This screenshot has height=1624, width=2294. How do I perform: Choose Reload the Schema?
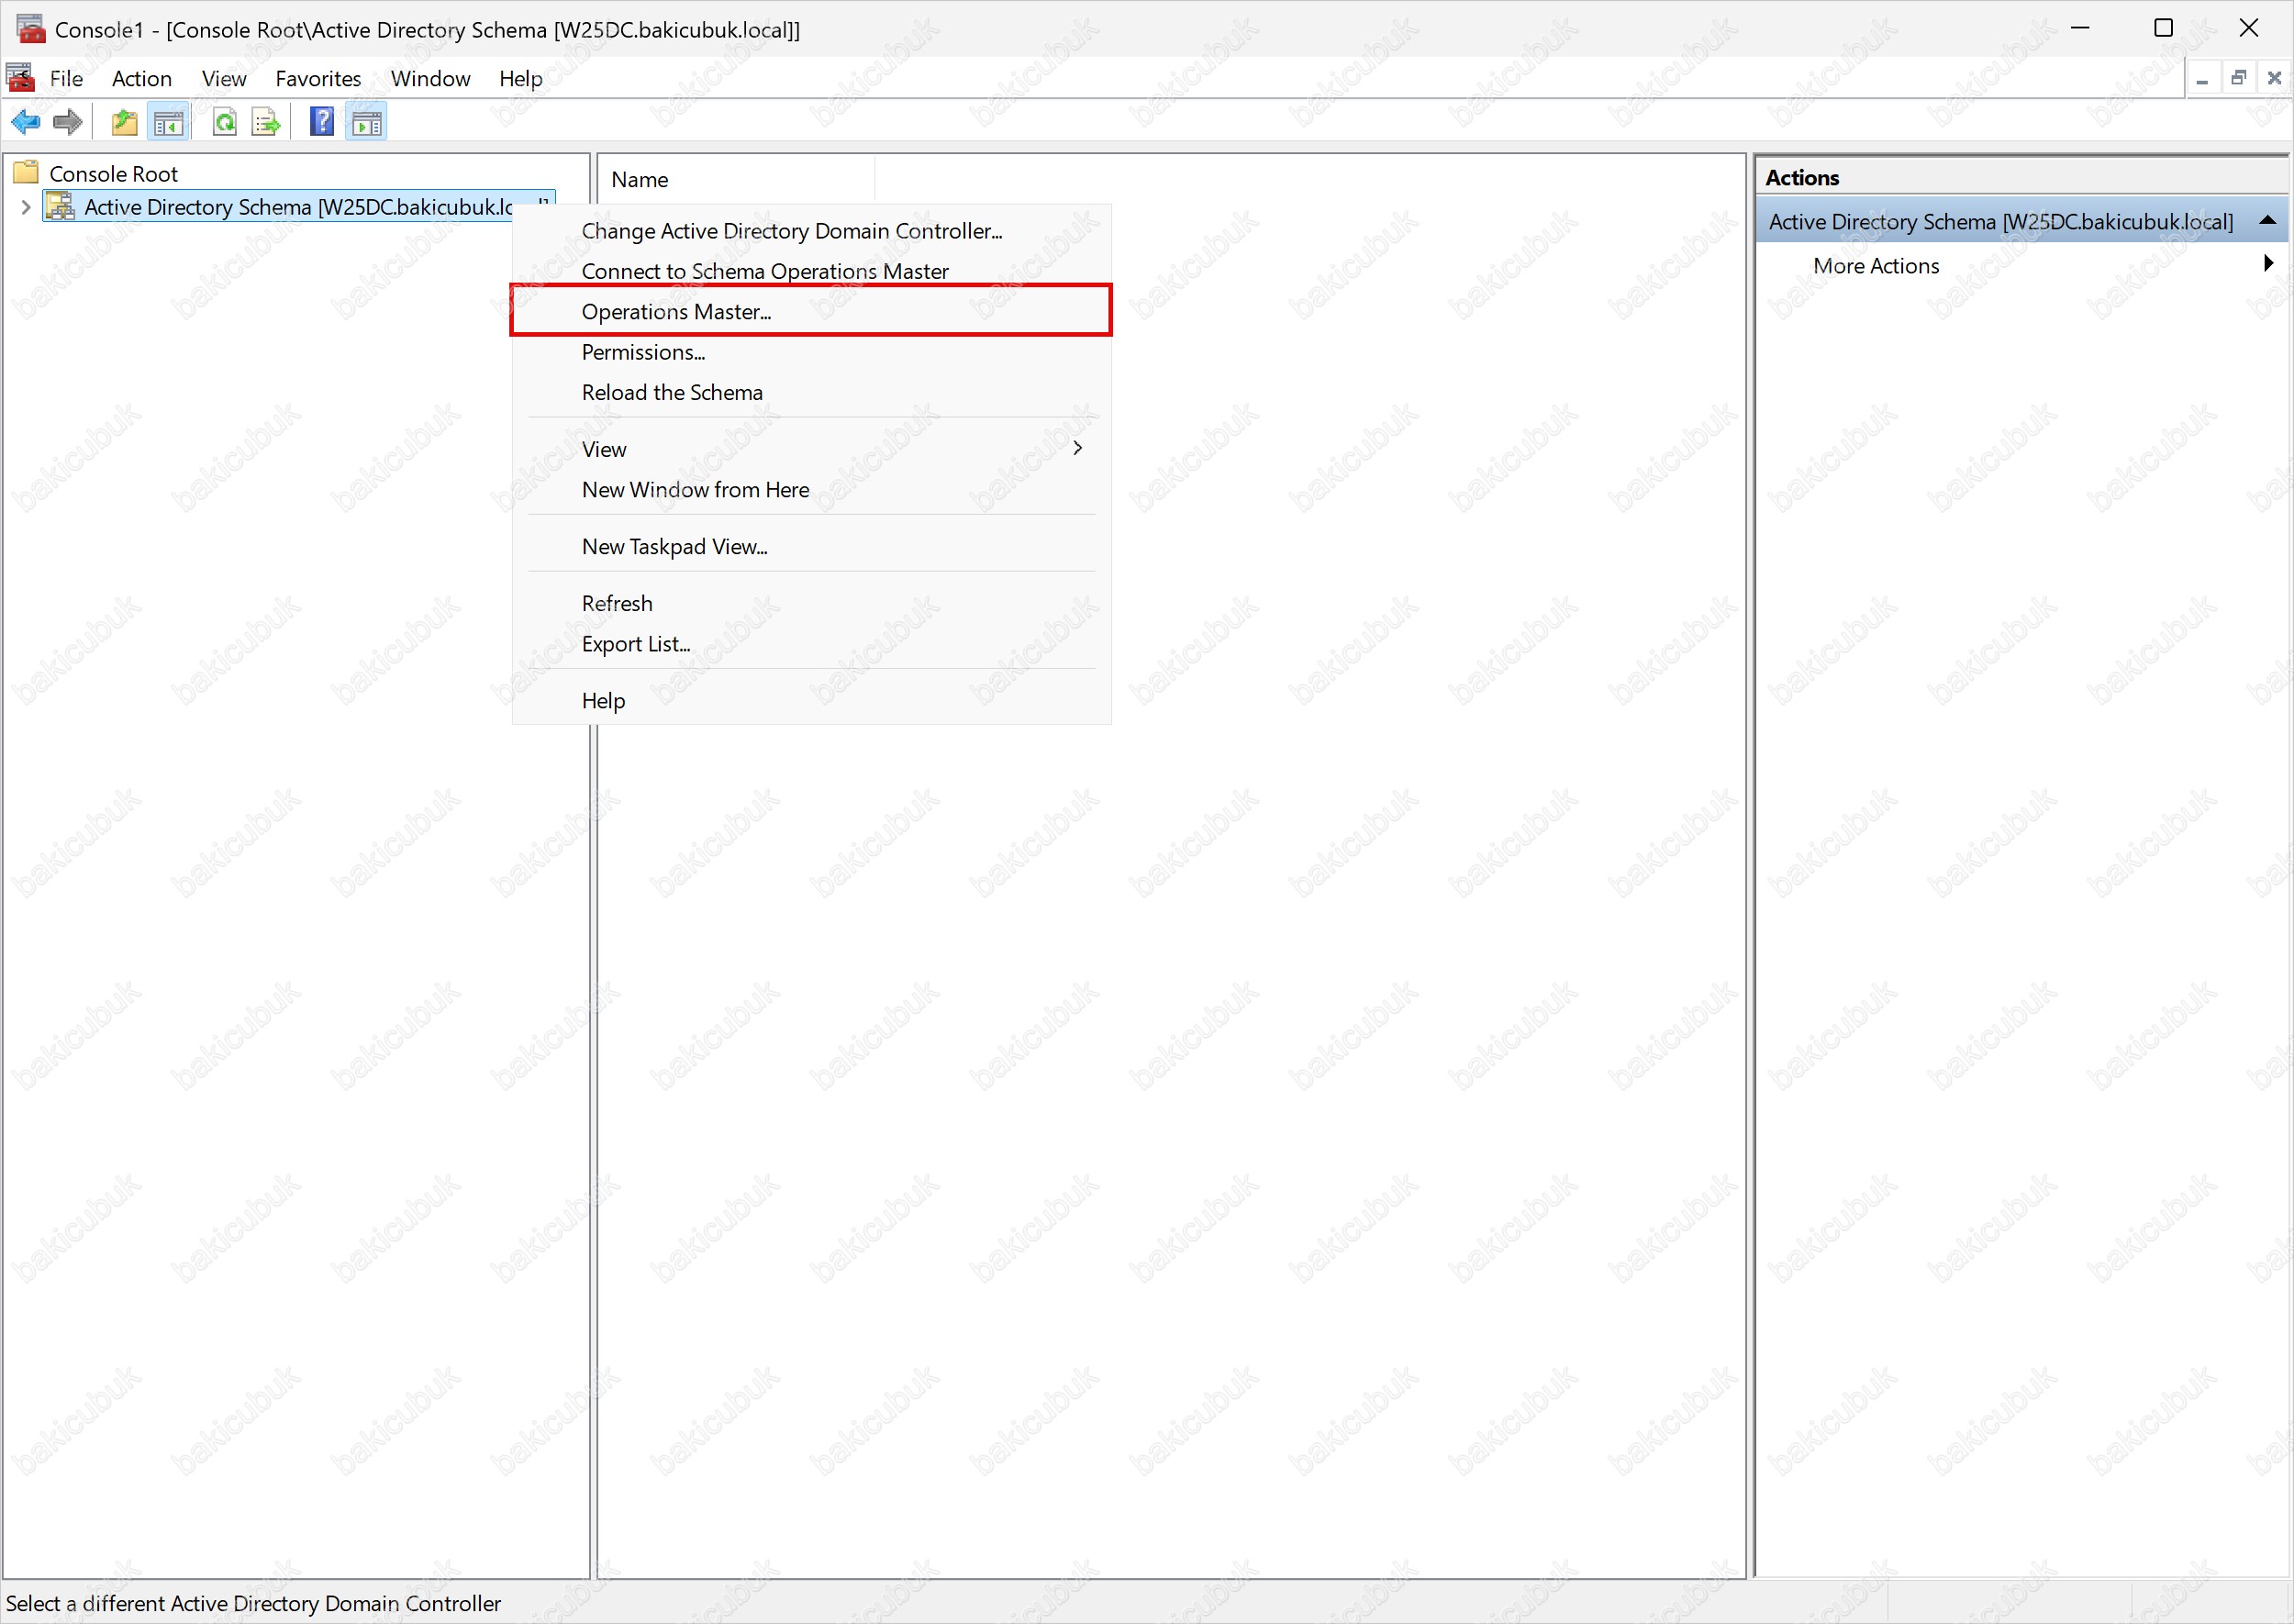tap(811, 392)
